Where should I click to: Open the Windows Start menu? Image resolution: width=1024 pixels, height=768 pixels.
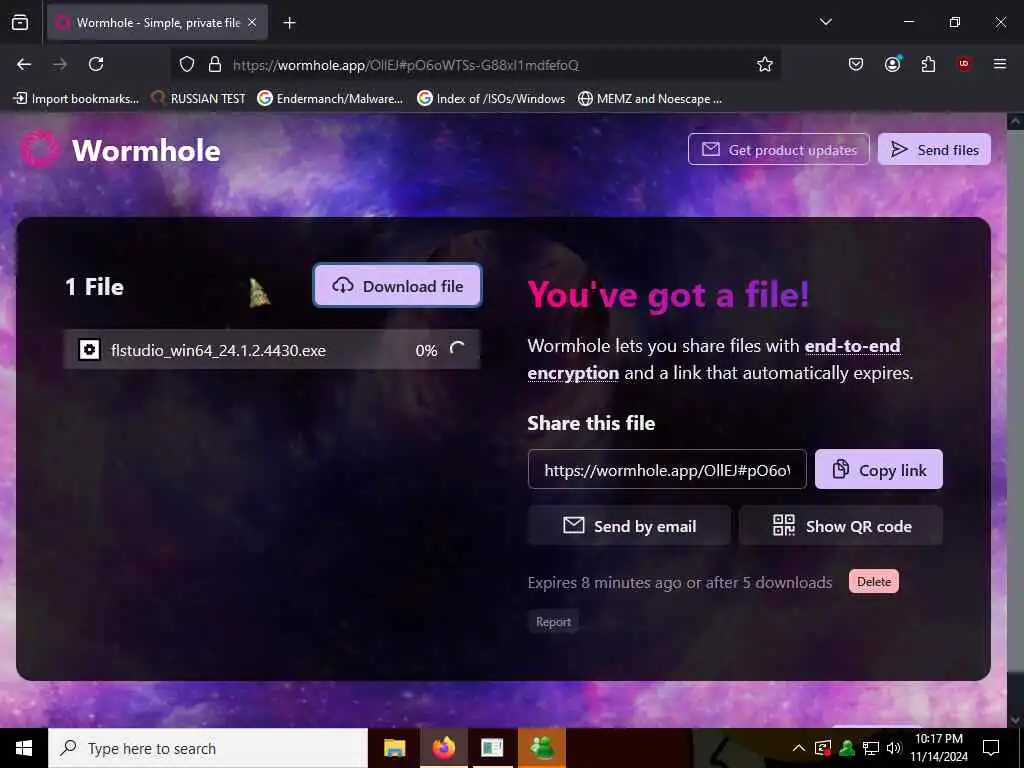tap(24, 748)
